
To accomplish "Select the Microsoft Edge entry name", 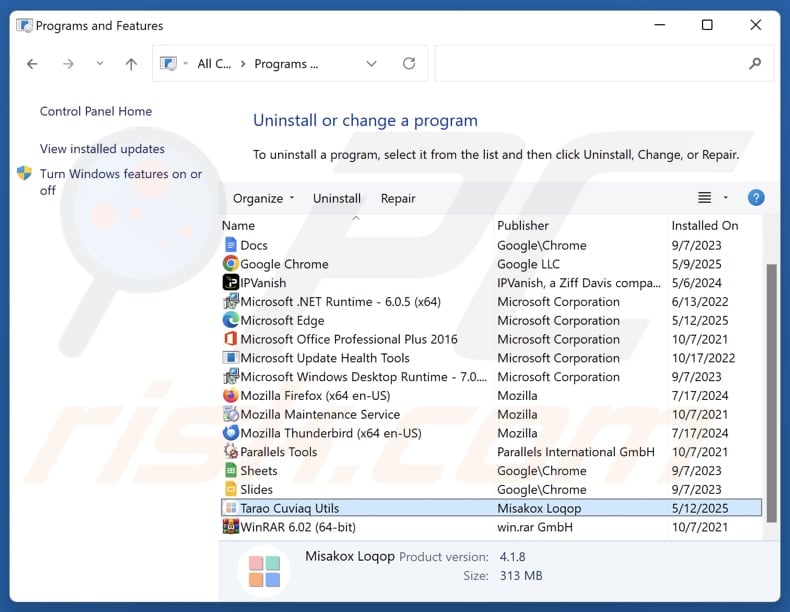I will click(x=282, y=321).
